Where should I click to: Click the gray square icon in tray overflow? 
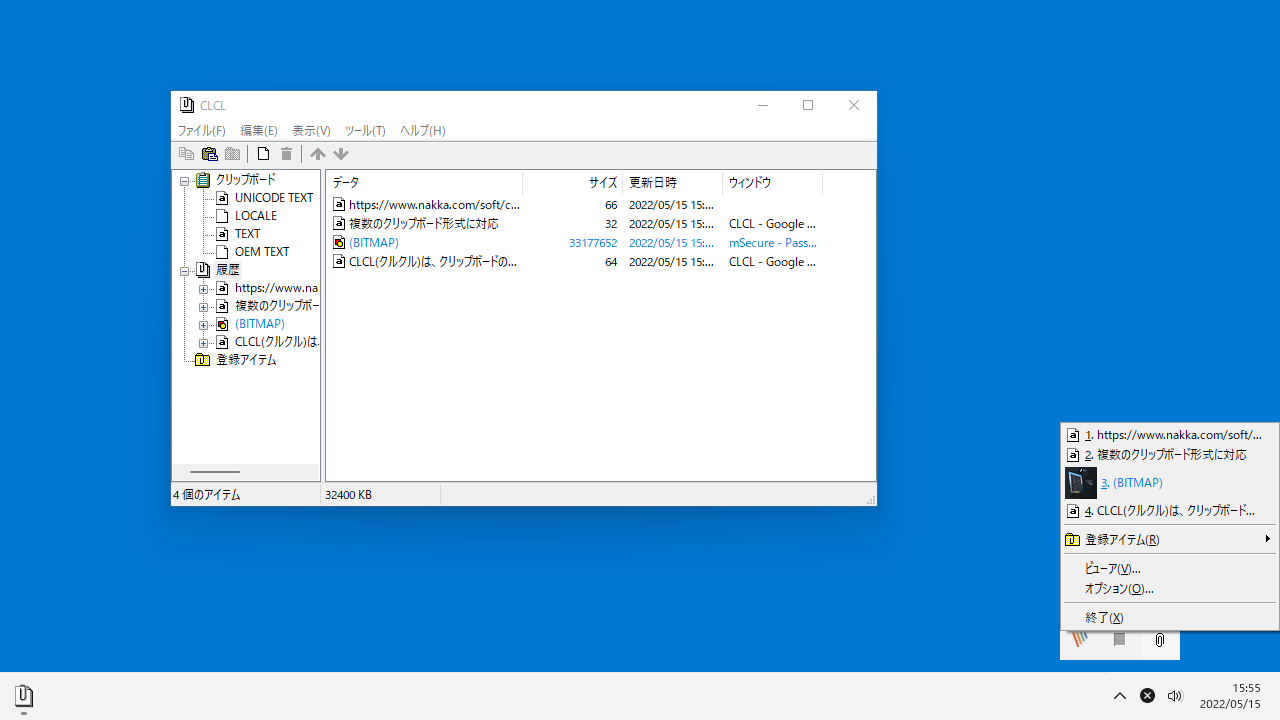(x=1120, y=640)
